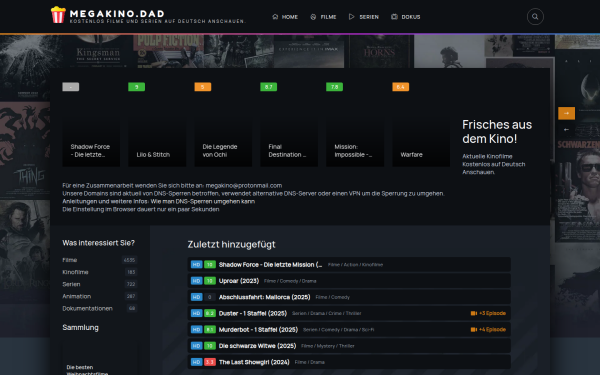The width and height of the screenshot is (600, 375).
Task: Click the orange right arrow carousel button
Action: pos(566,113)
